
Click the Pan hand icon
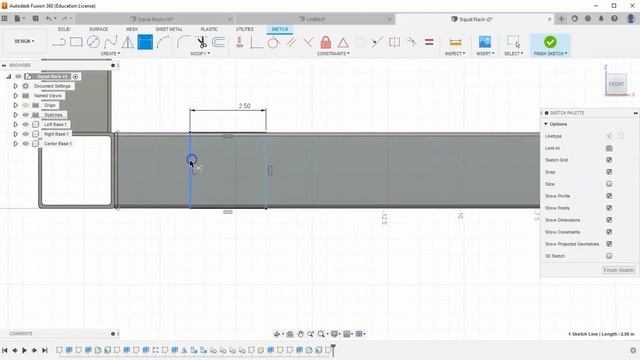pos(300,334)
